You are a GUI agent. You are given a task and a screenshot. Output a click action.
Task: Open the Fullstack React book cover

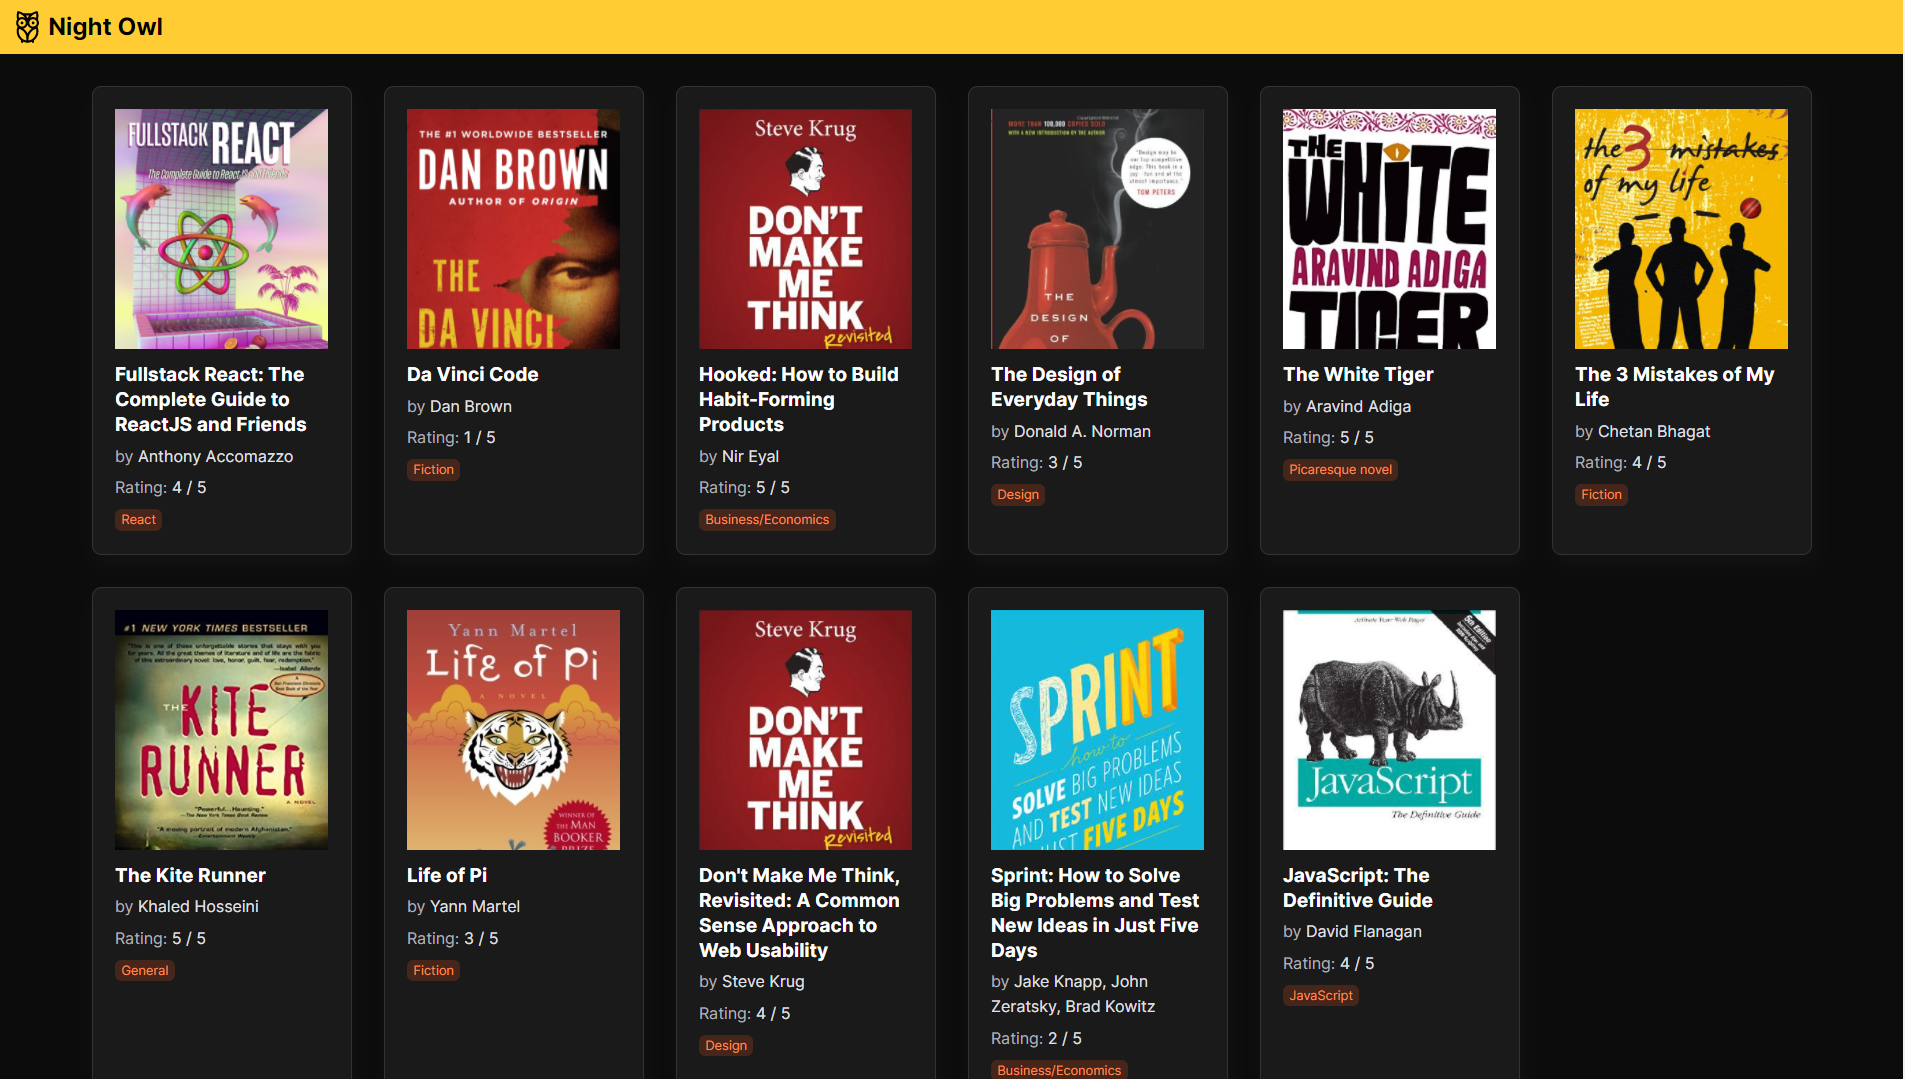click(x=221, y=229)
